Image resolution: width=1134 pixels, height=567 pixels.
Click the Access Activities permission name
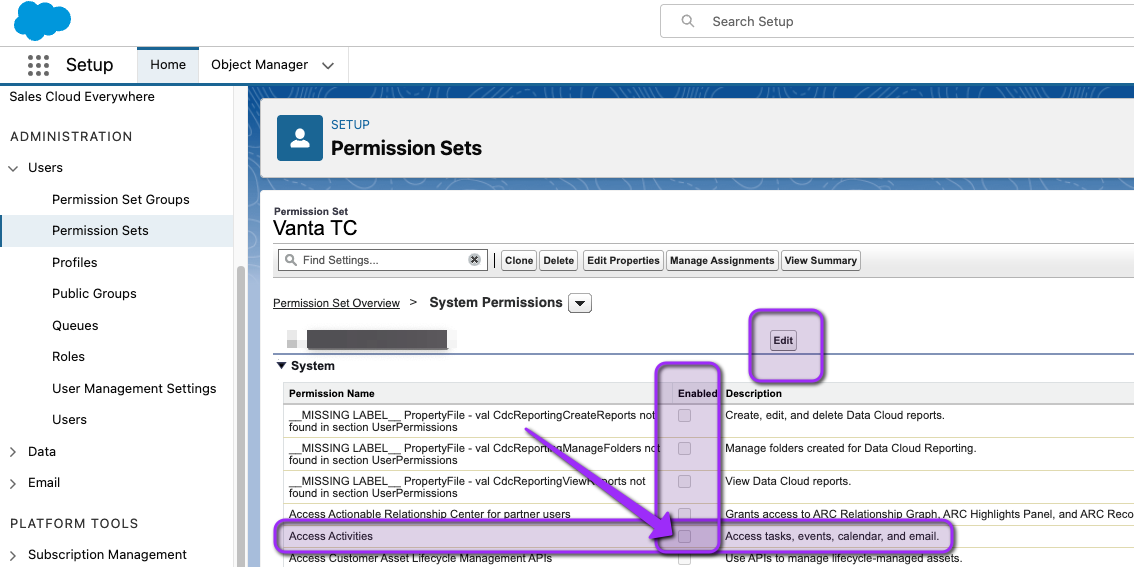pos(331,536)
